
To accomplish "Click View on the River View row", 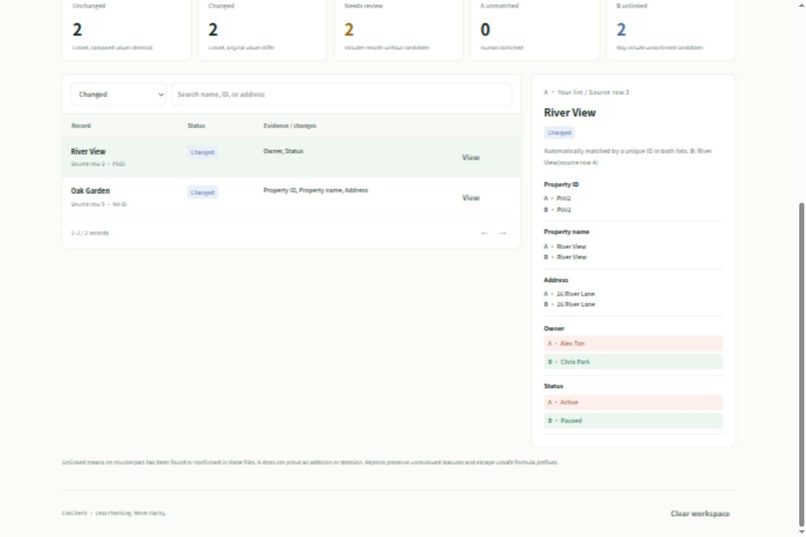I will coord(470,158).
